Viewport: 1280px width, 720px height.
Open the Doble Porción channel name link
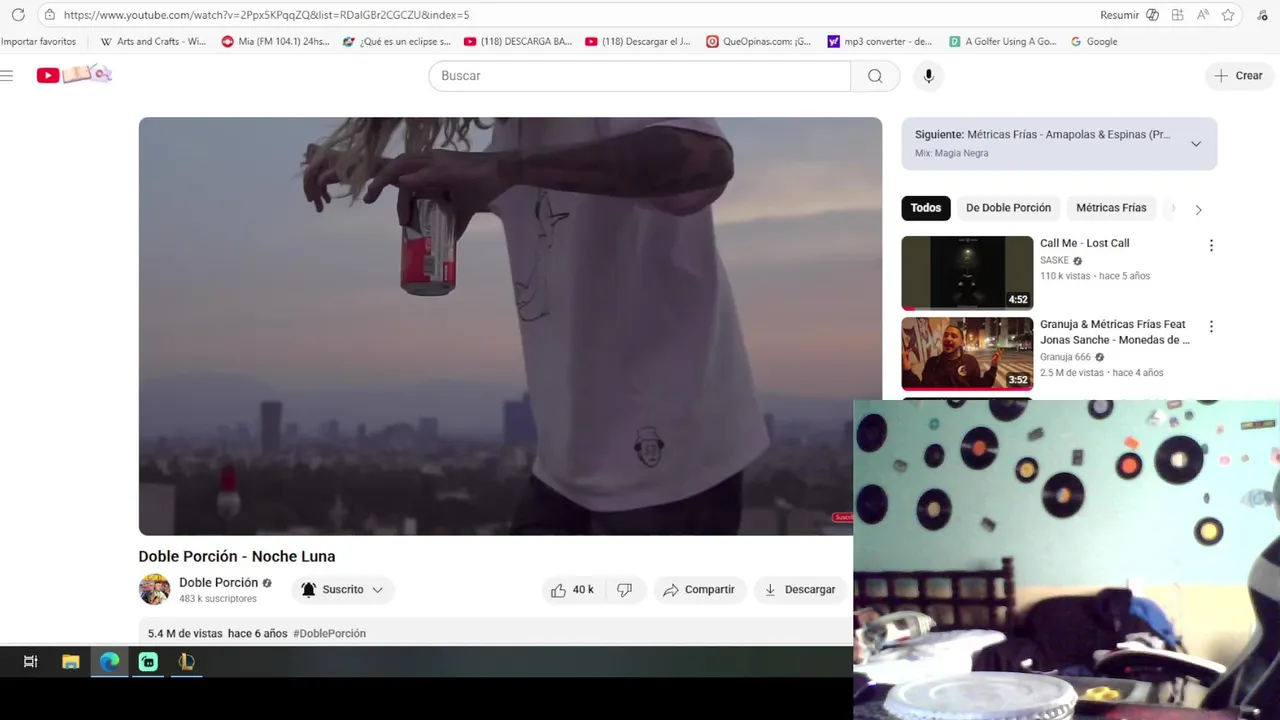[x=218, y=583]
